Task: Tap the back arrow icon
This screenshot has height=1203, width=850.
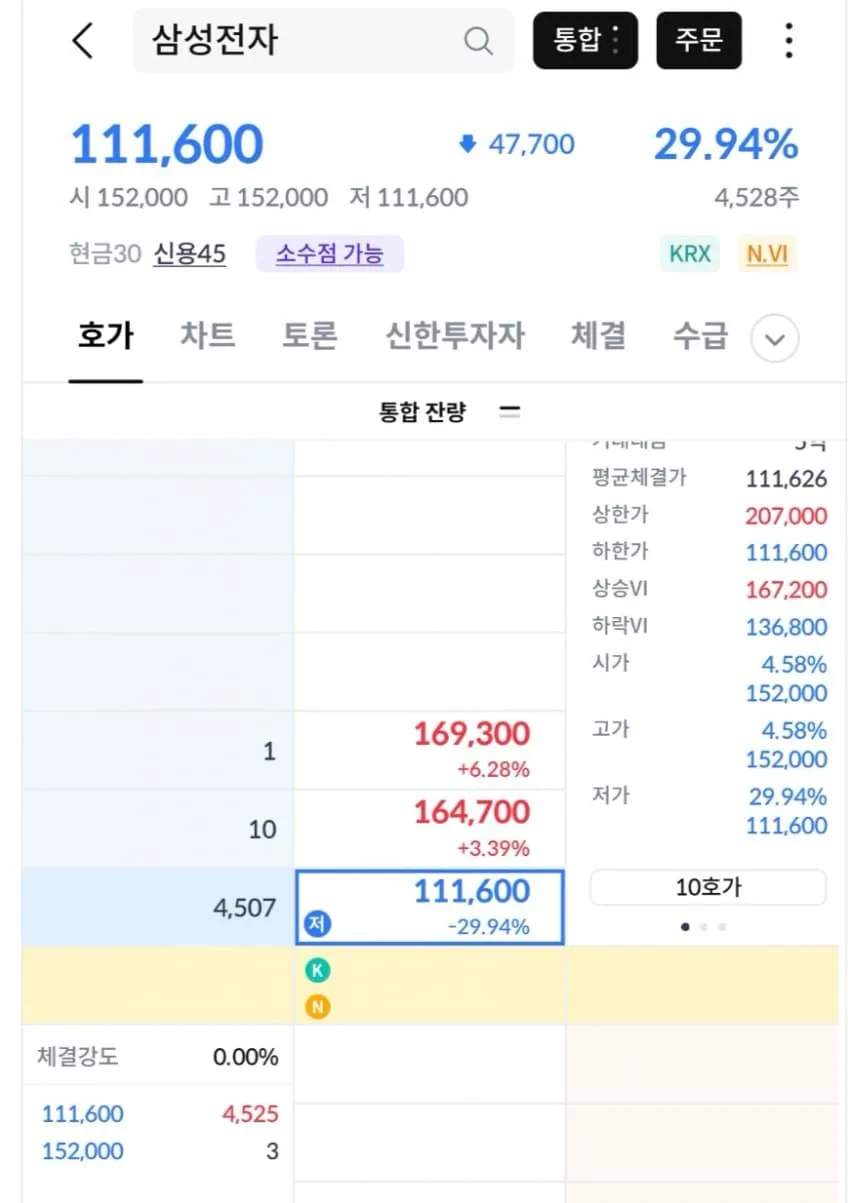Action: click(x=83, y=41)
